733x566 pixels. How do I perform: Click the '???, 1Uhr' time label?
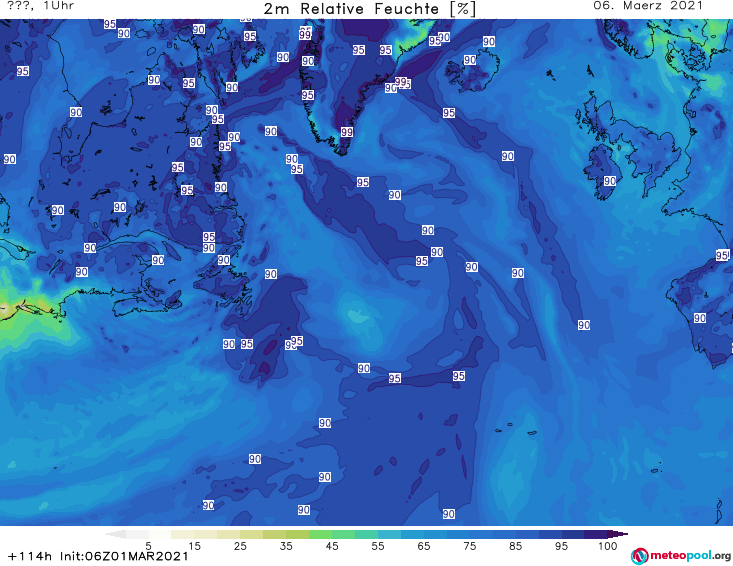click(x=41, y=6)
